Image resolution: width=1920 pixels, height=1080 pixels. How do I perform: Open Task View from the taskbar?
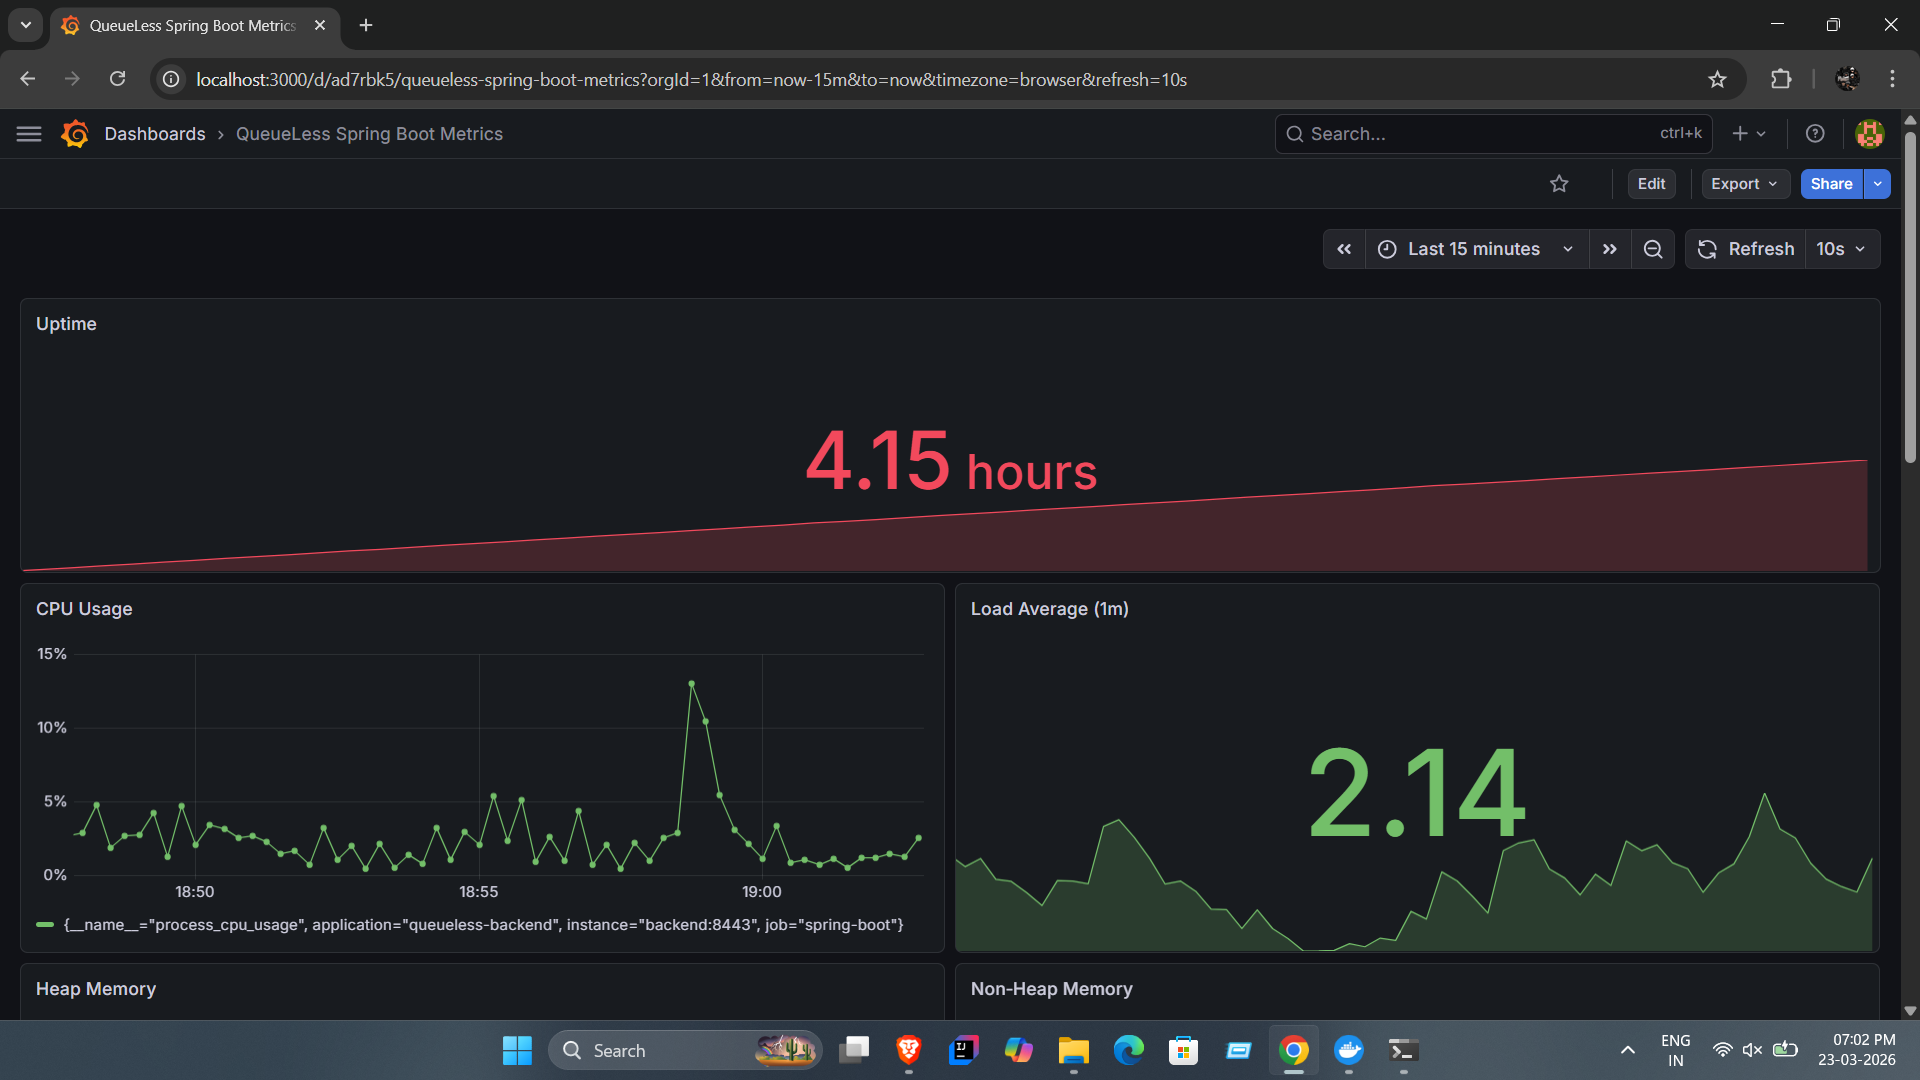tap(854, 1050)
